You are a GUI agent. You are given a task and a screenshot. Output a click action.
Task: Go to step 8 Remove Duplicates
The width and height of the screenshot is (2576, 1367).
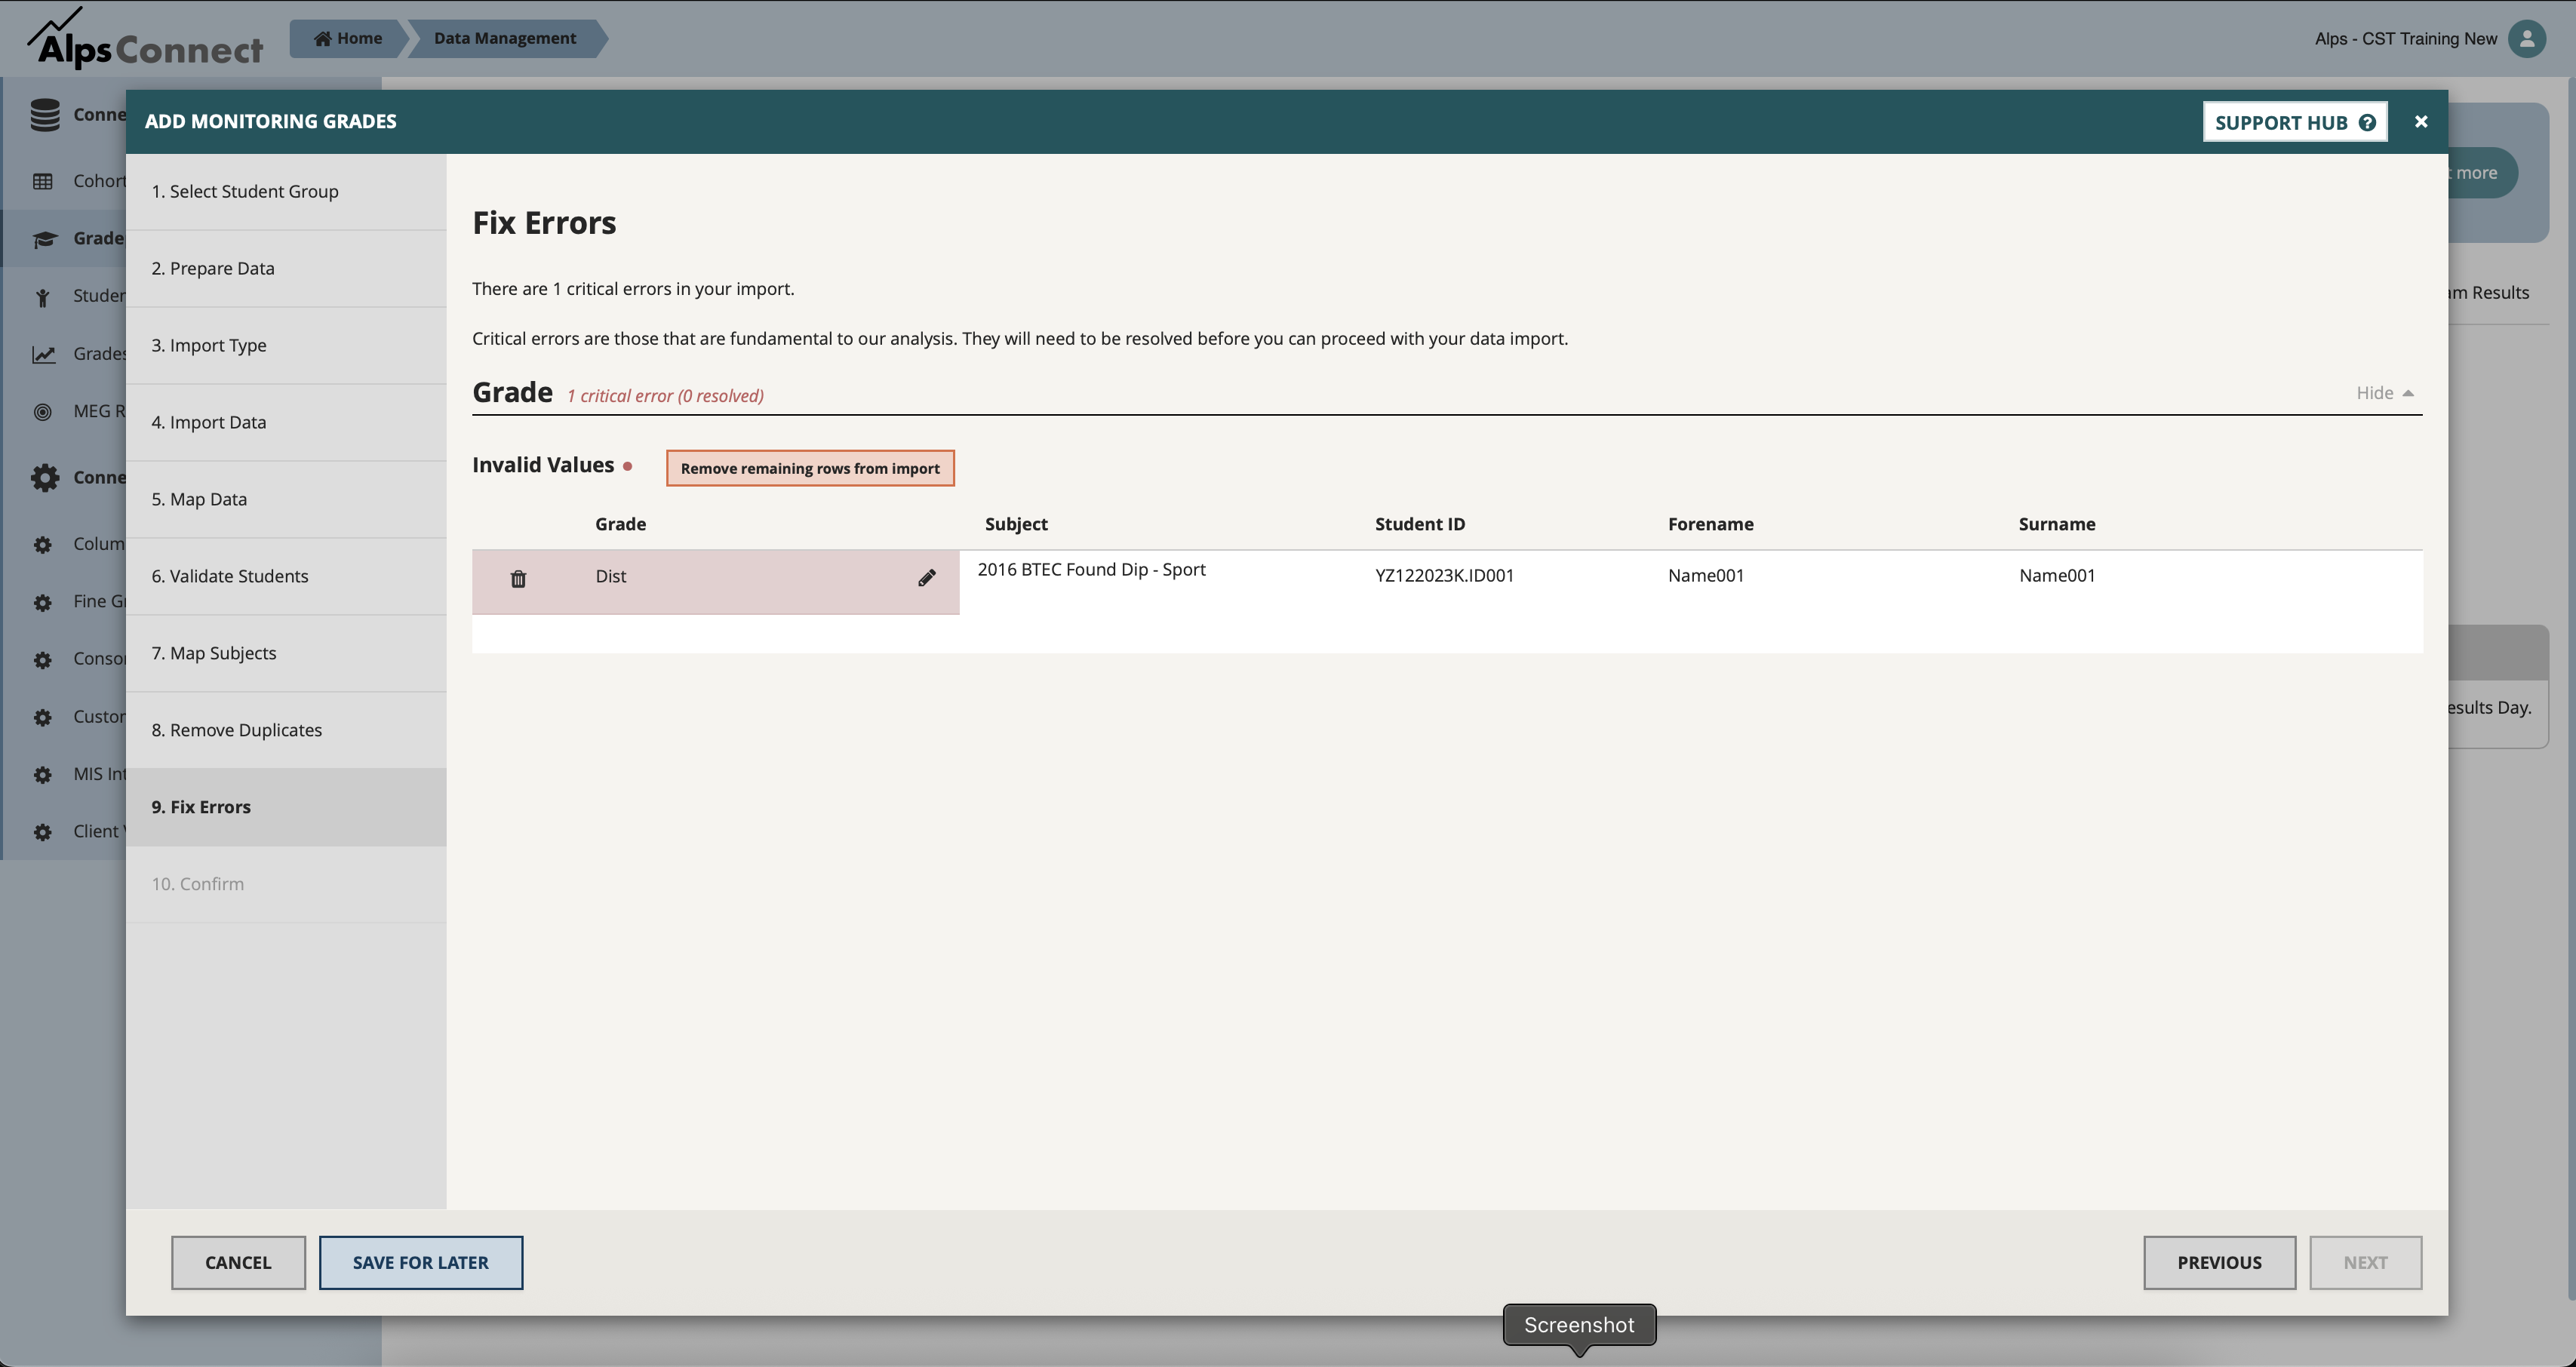click(286, 730)
